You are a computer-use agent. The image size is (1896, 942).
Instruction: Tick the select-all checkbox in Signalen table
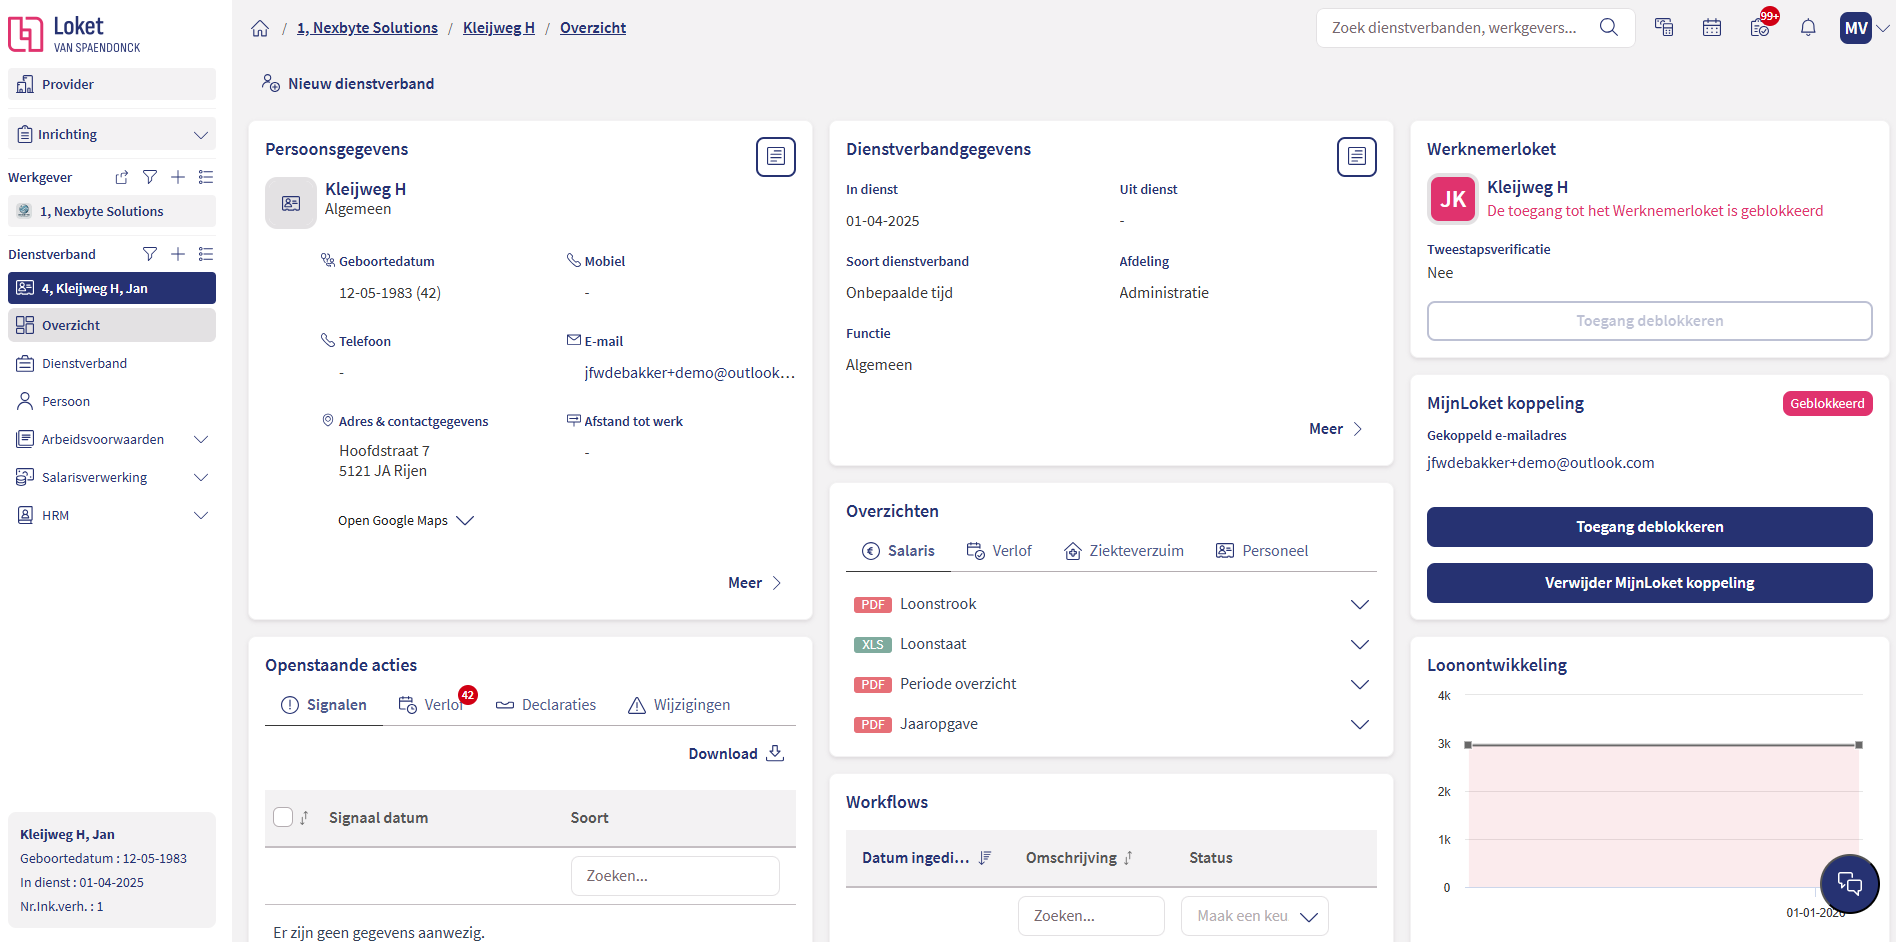[283, 817]
